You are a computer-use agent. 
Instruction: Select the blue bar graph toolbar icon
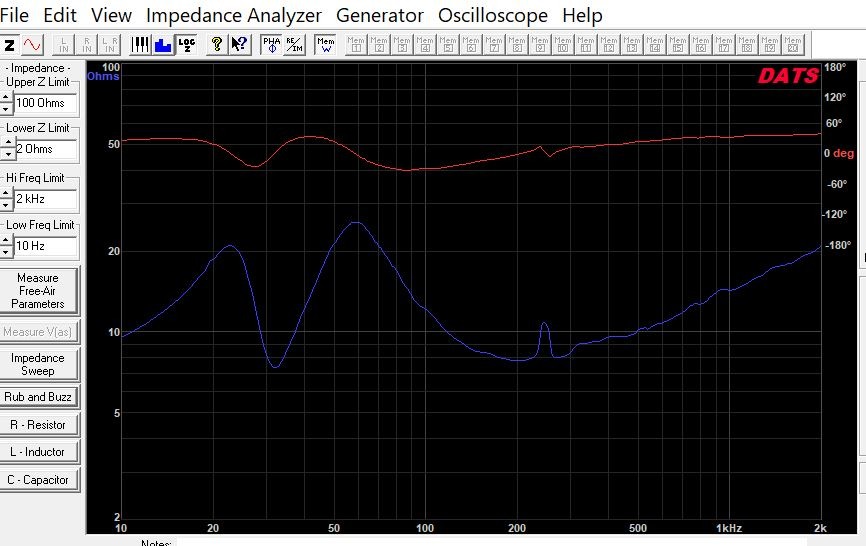coord(163,45)
